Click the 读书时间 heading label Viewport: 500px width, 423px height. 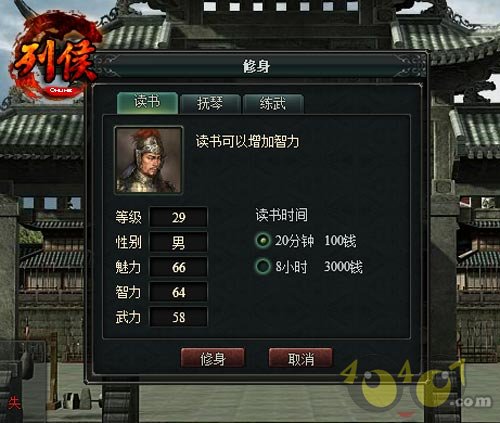pos(281,215)
